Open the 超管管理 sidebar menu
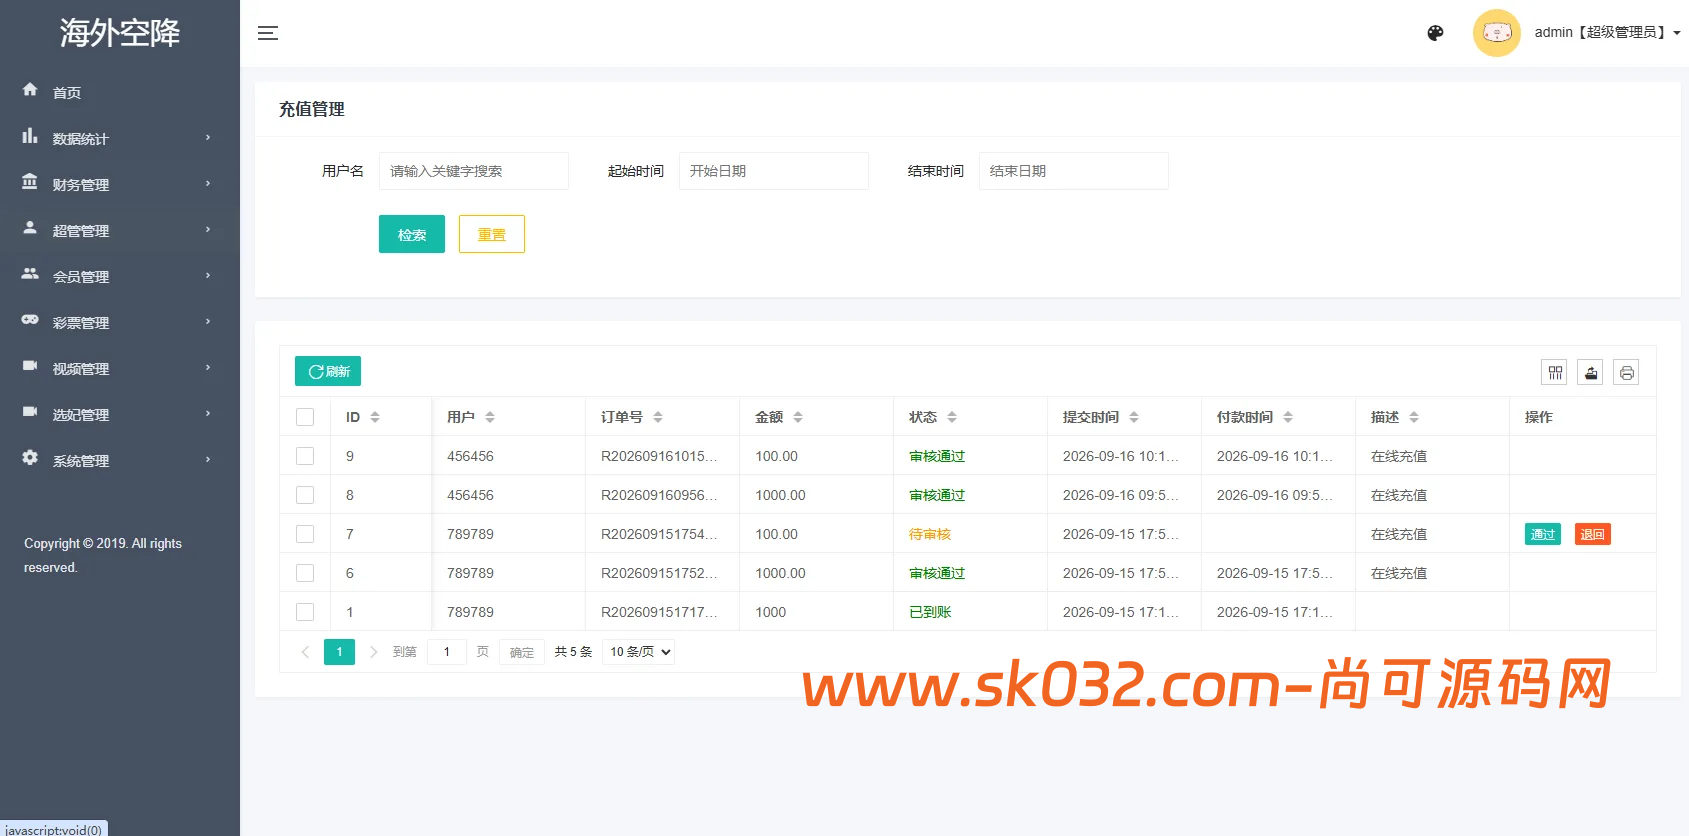The height and width of the screenshot is (836, 1689). tap(120, 230)
